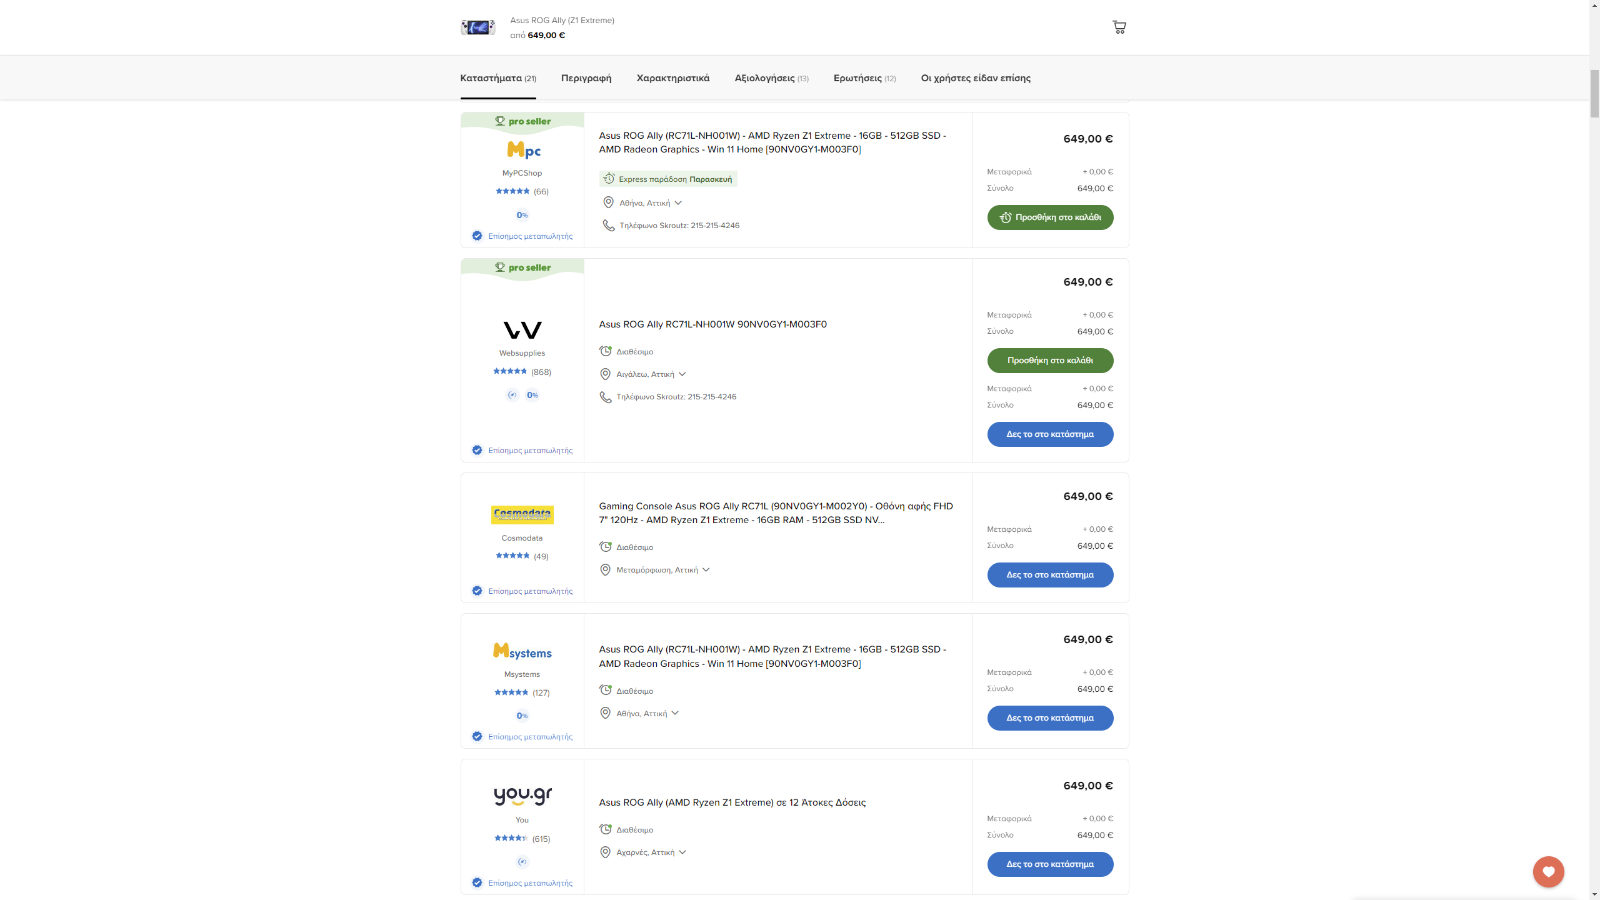Image resolution: width=1600 pixels, height=900 pixels.
Task: Expand Websupplies location Αιγάλεω, Αττική
Action: [x=651, y=374]
